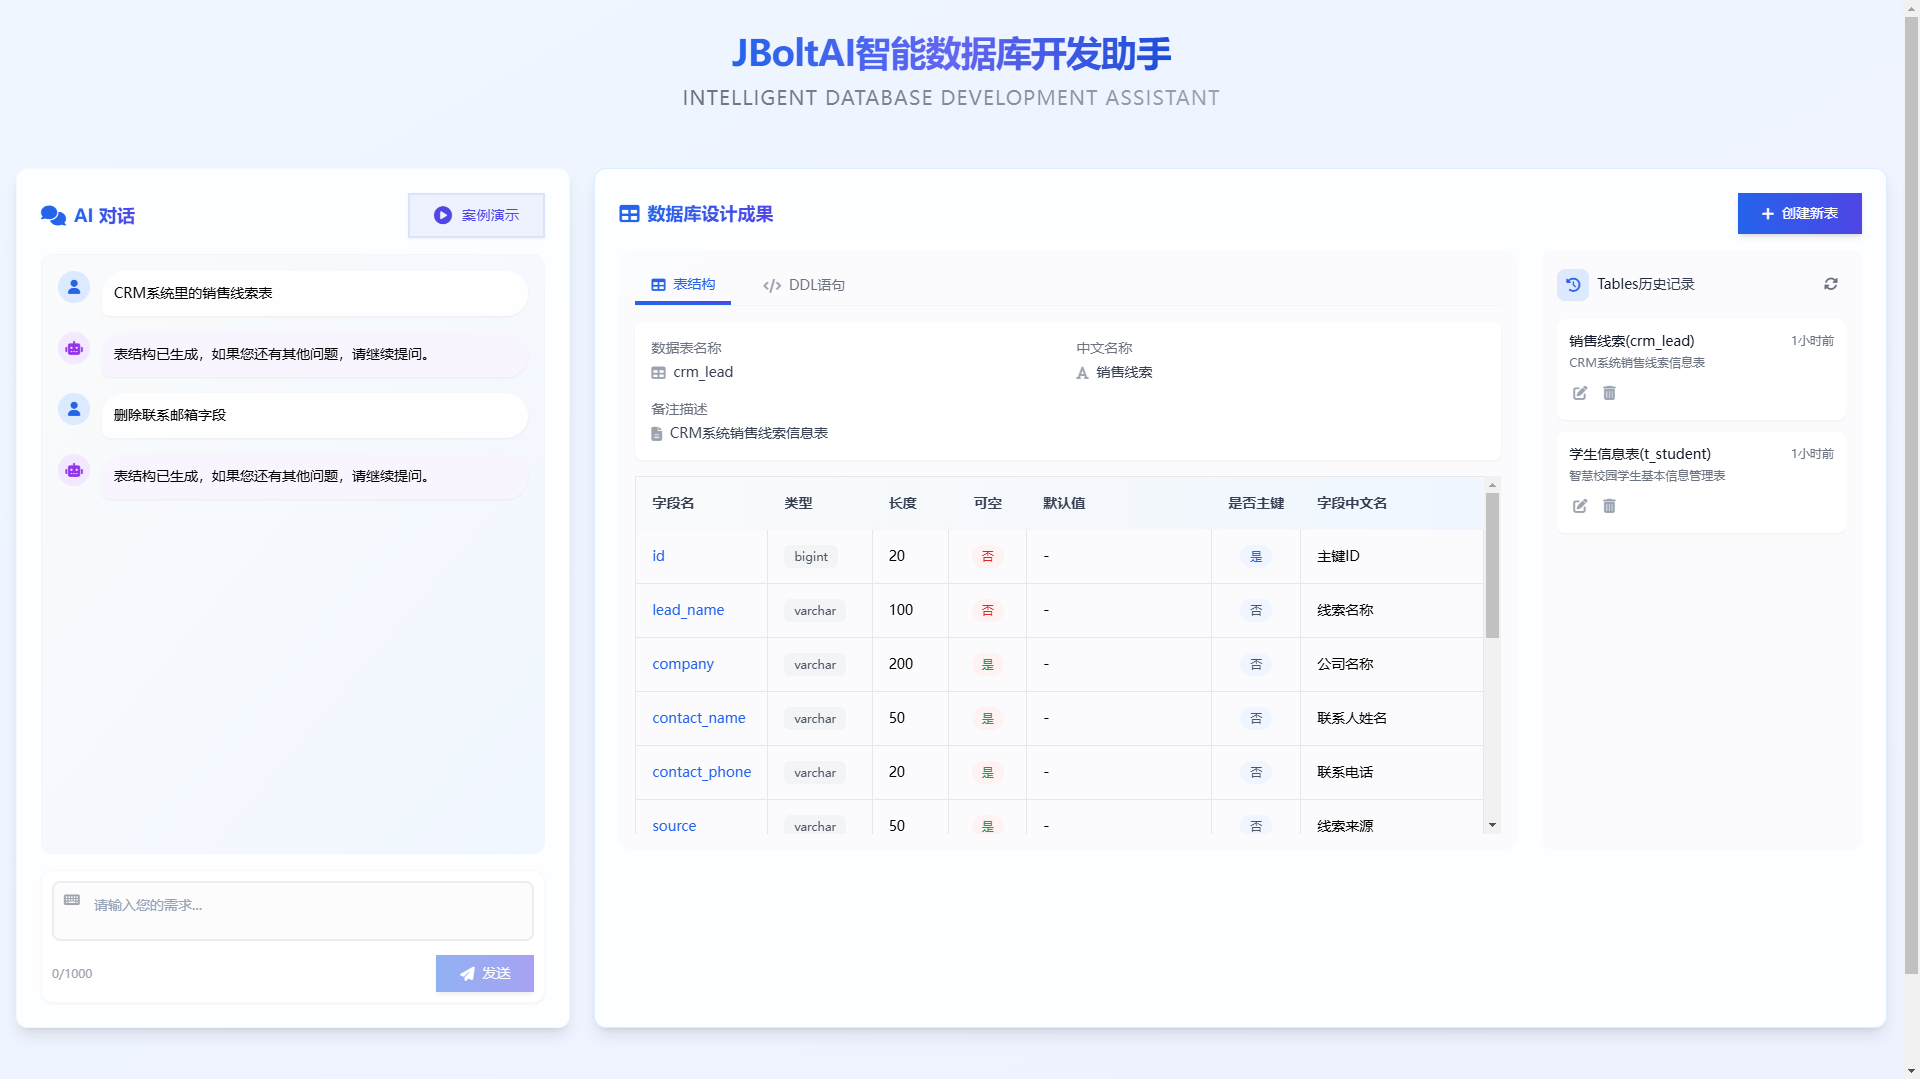Click the user avatar beside CRM系统里的销售线索表
Image resolution: width=1920 pixels, height=1079 pixels.
(74, 287)
